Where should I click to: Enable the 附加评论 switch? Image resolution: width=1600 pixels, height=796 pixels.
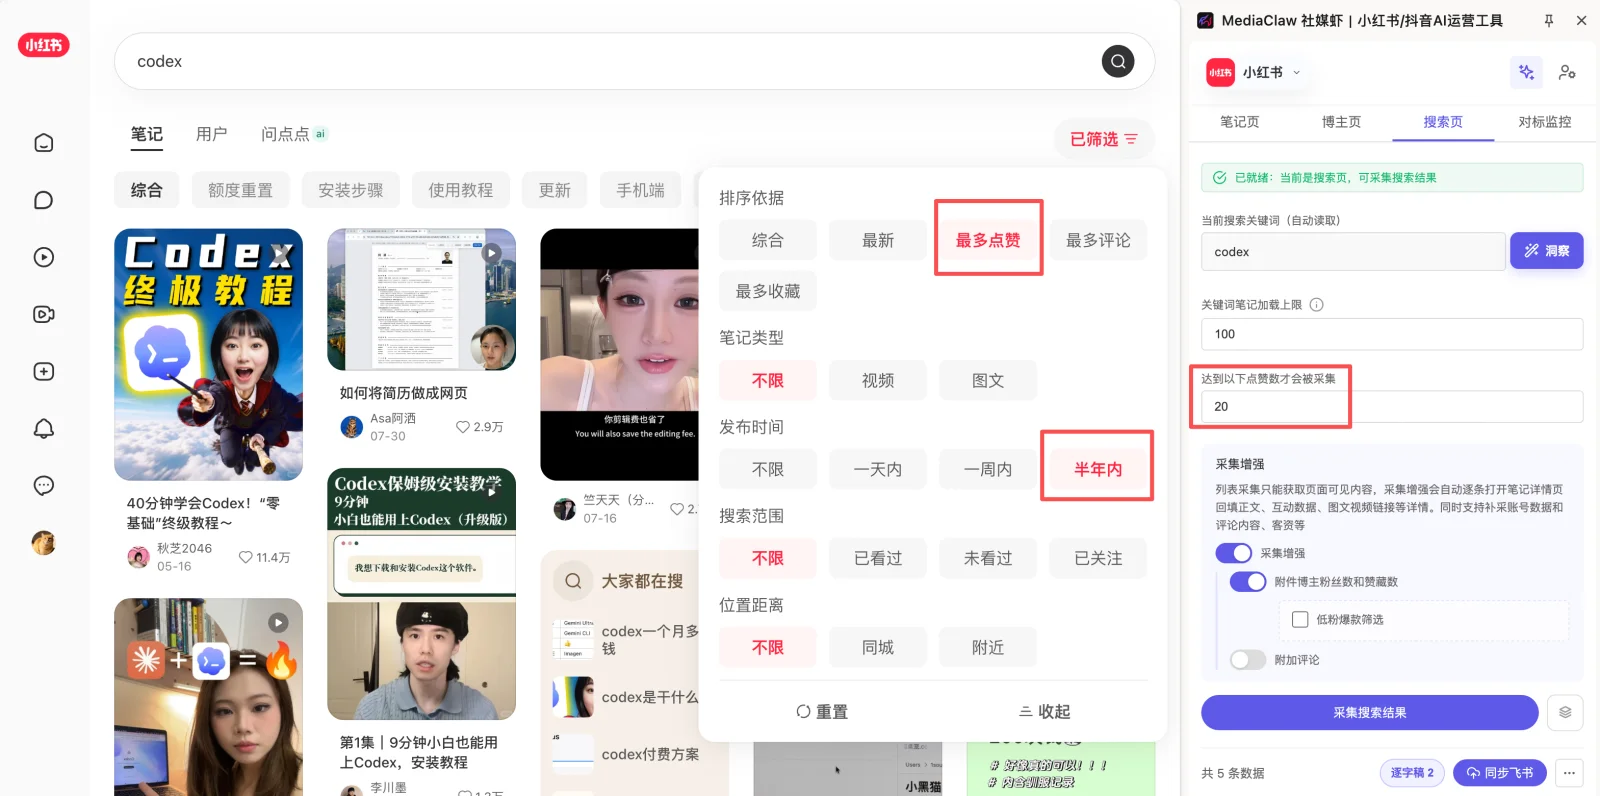(1248, 660)
